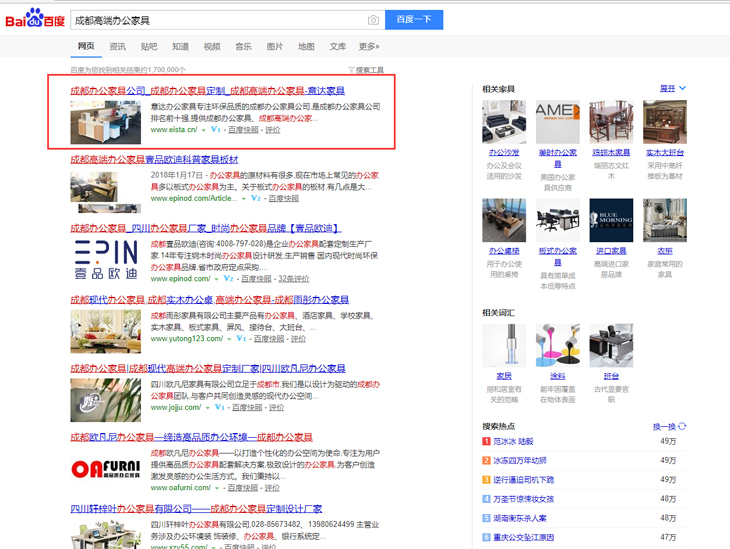This screenshot has height=549, width=730.
Task: Click the camera image-search icon
Action: coord(373,20)
